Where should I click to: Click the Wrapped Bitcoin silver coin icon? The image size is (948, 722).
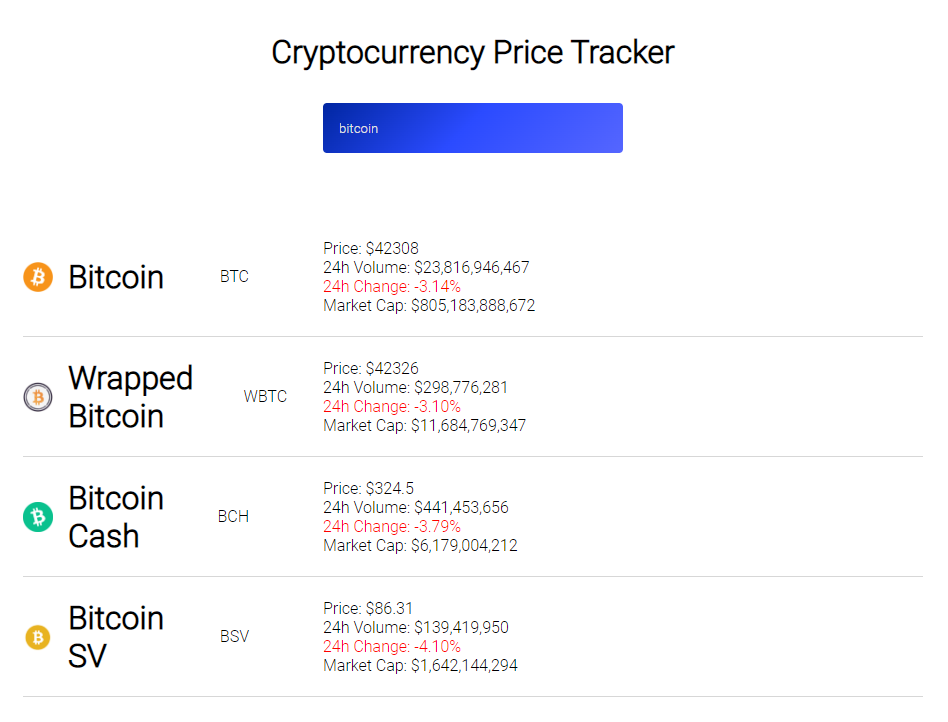pos(37,397)
